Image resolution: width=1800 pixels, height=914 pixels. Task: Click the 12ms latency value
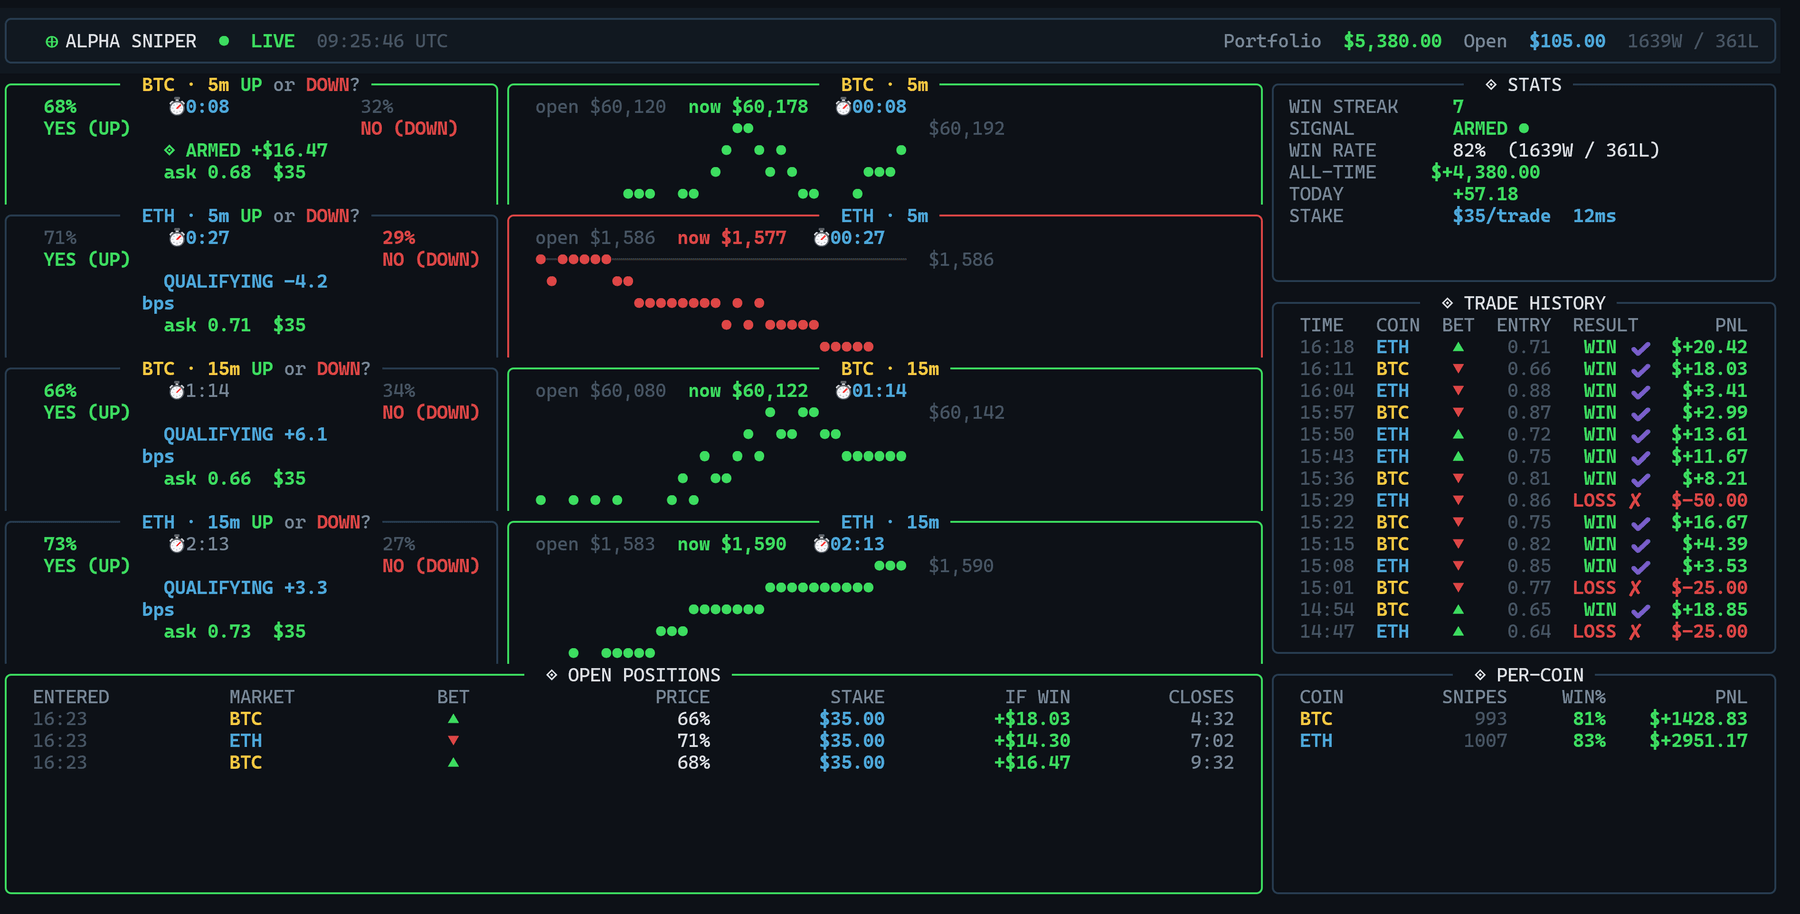tap(1594, 216)
